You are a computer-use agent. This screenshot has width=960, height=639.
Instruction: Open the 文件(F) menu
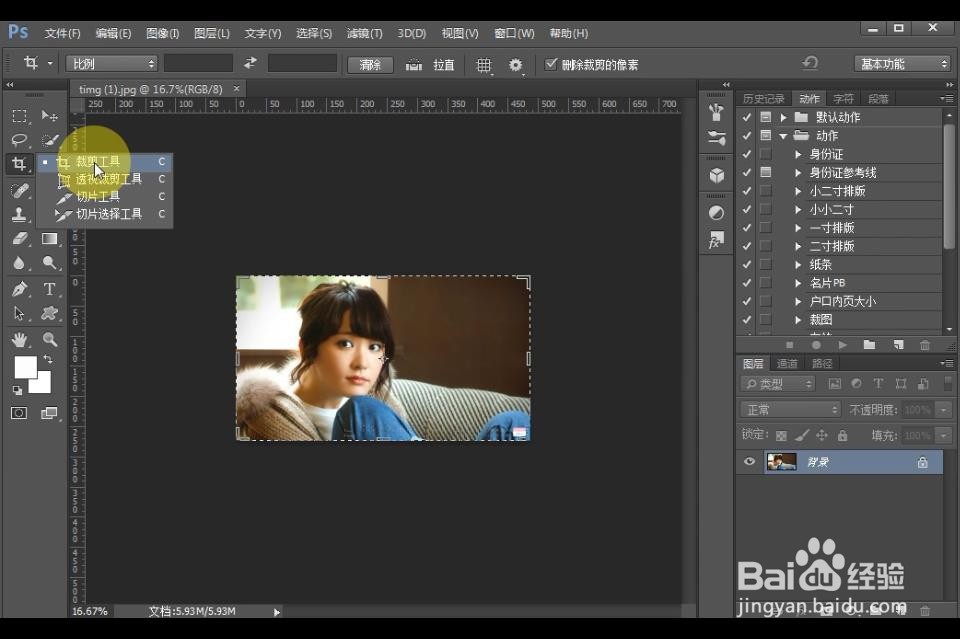[x=62, y=33]
